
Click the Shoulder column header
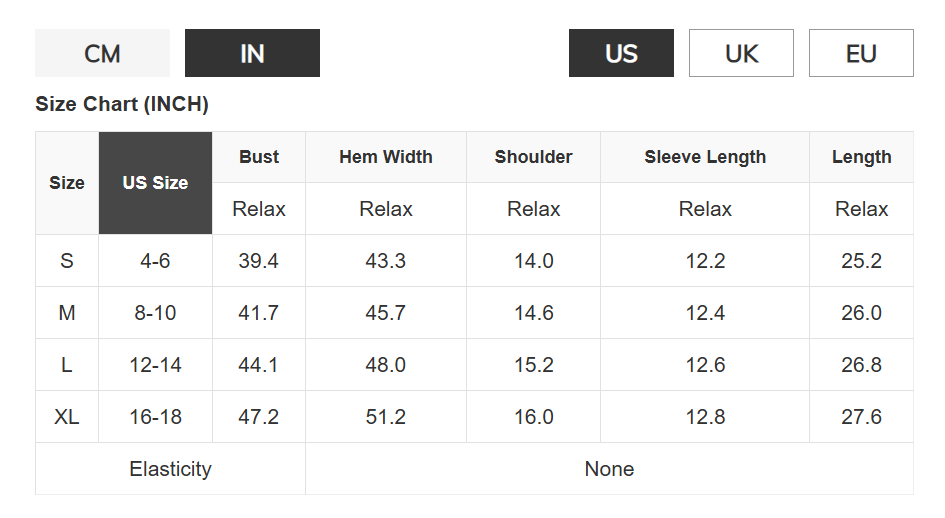coord(533,157)
